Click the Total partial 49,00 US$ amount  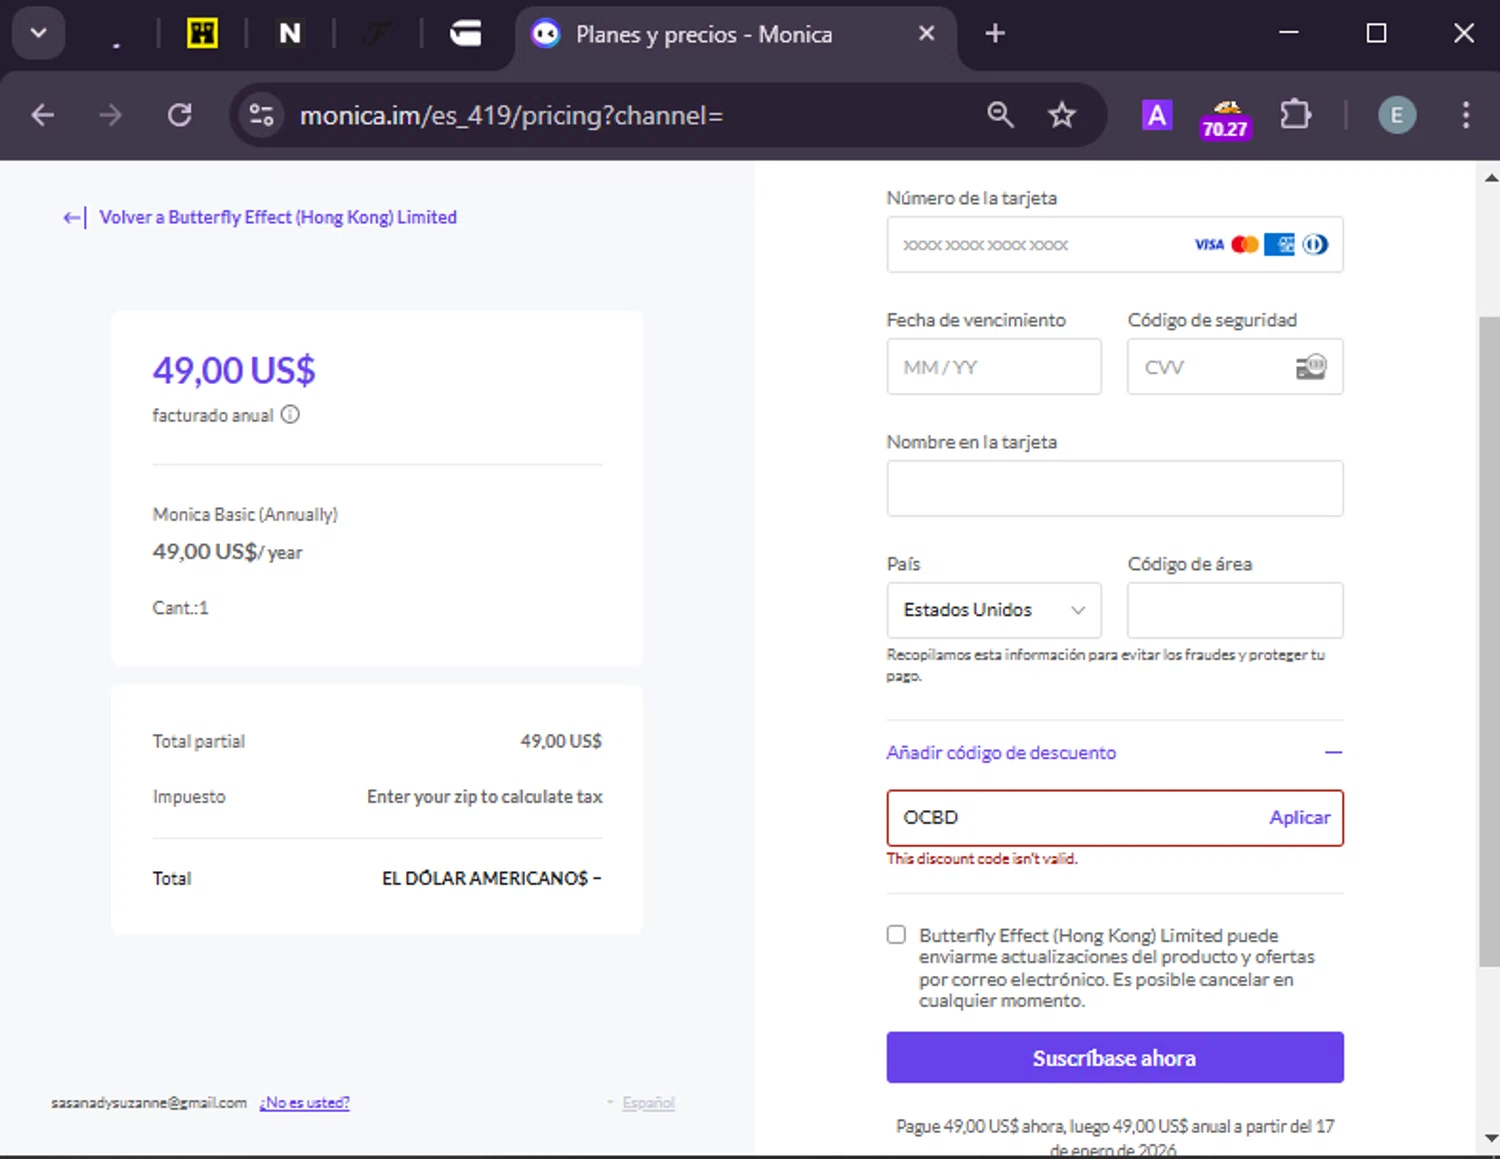point(561,741)
